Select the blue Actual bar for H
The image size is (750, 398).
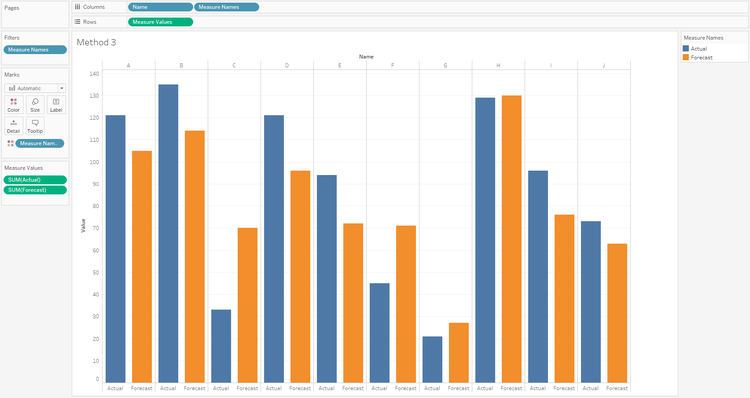click(485, 240)
